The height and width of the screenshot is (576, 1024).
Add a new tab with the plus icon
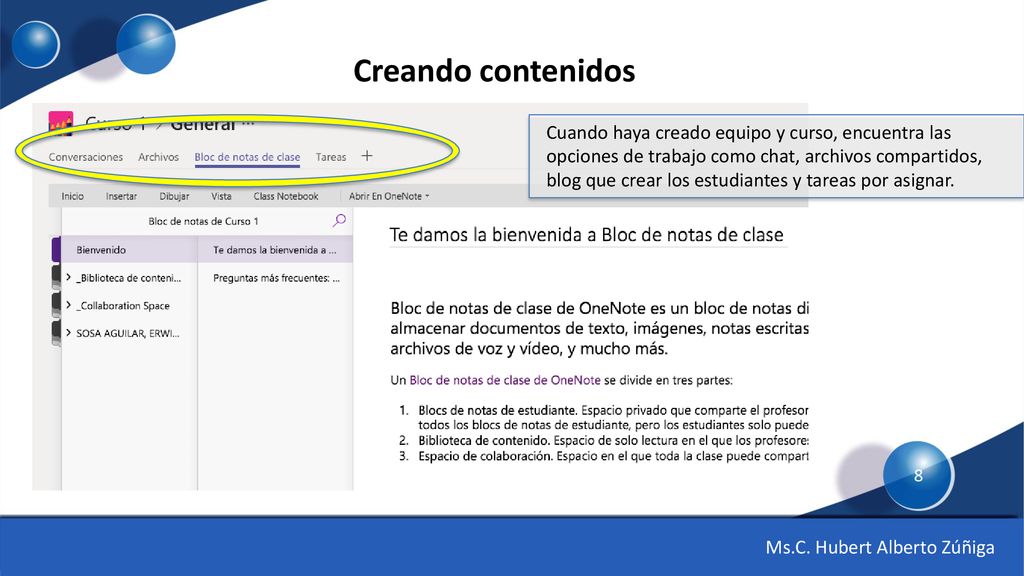(x=367, y=155)
